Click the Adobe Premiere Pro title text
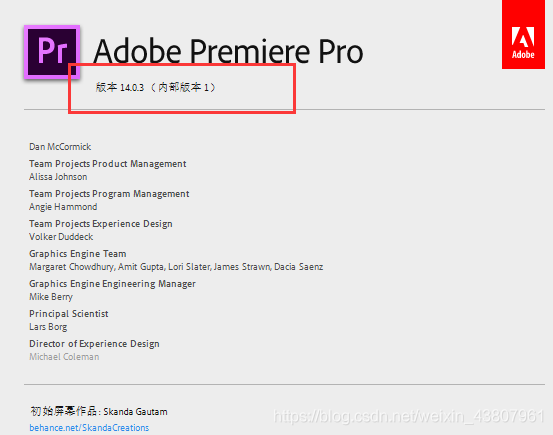Viewport: 553px width, 435px height. (x=229, y=52)
